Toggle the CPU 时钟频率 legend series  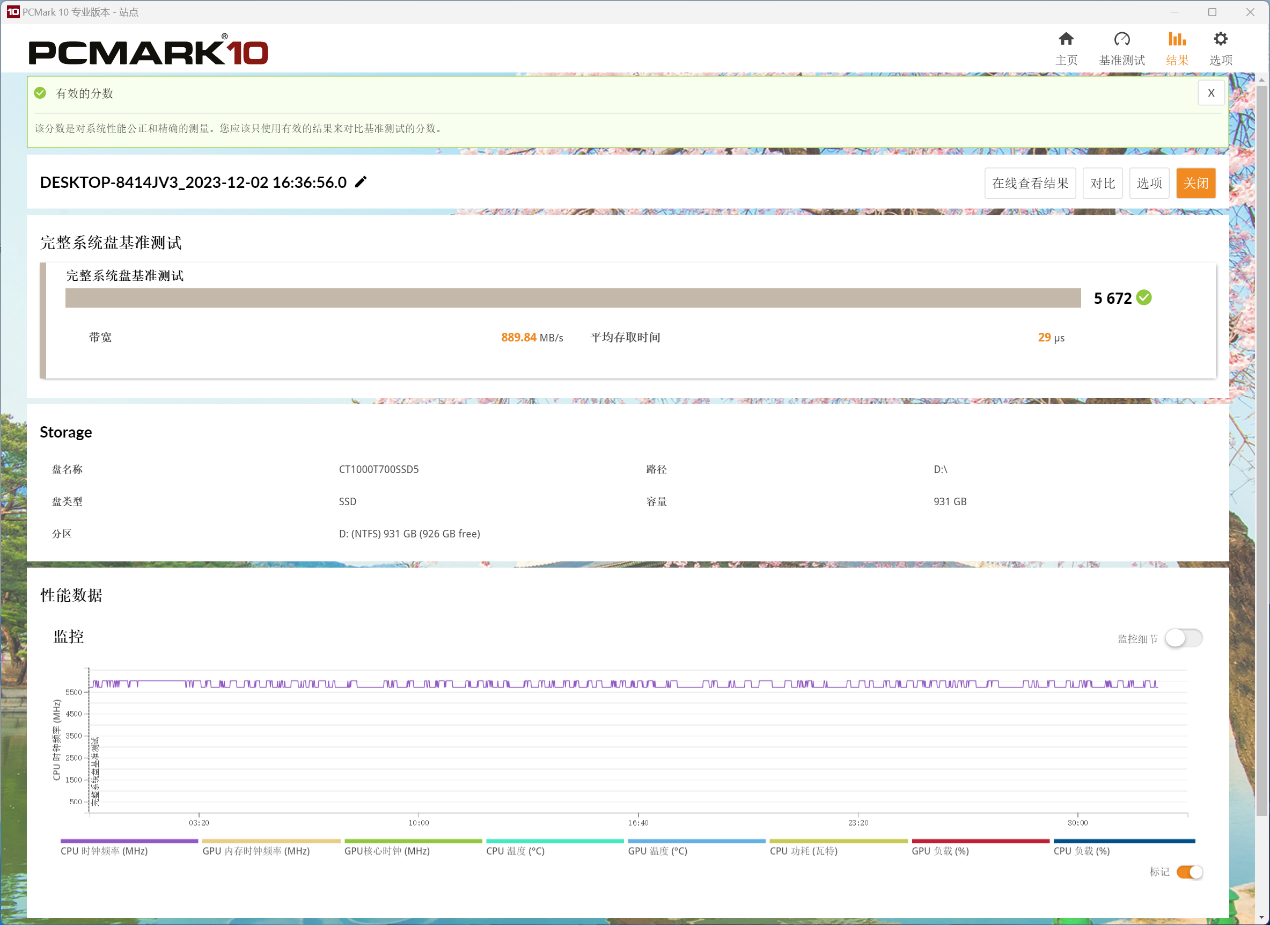tap(104, 851)
